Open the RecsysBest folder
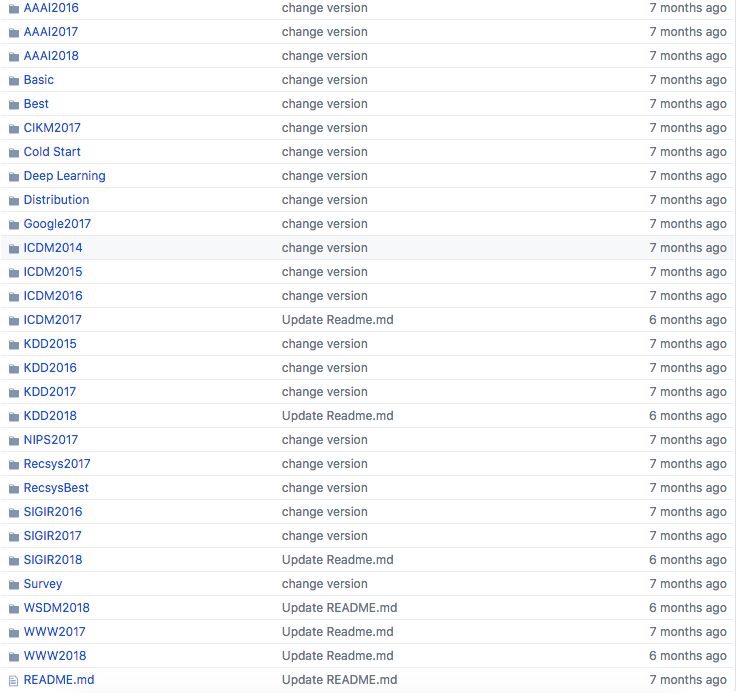The width and height of the screenshot is (739, 693). (56, 488)
